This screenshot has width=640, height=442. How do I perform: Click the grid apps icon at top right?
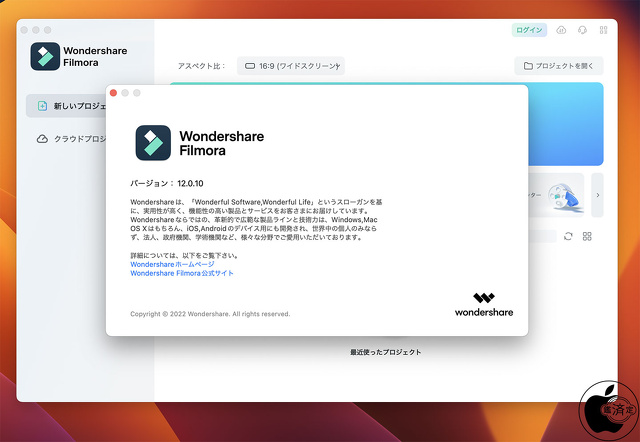603,30
